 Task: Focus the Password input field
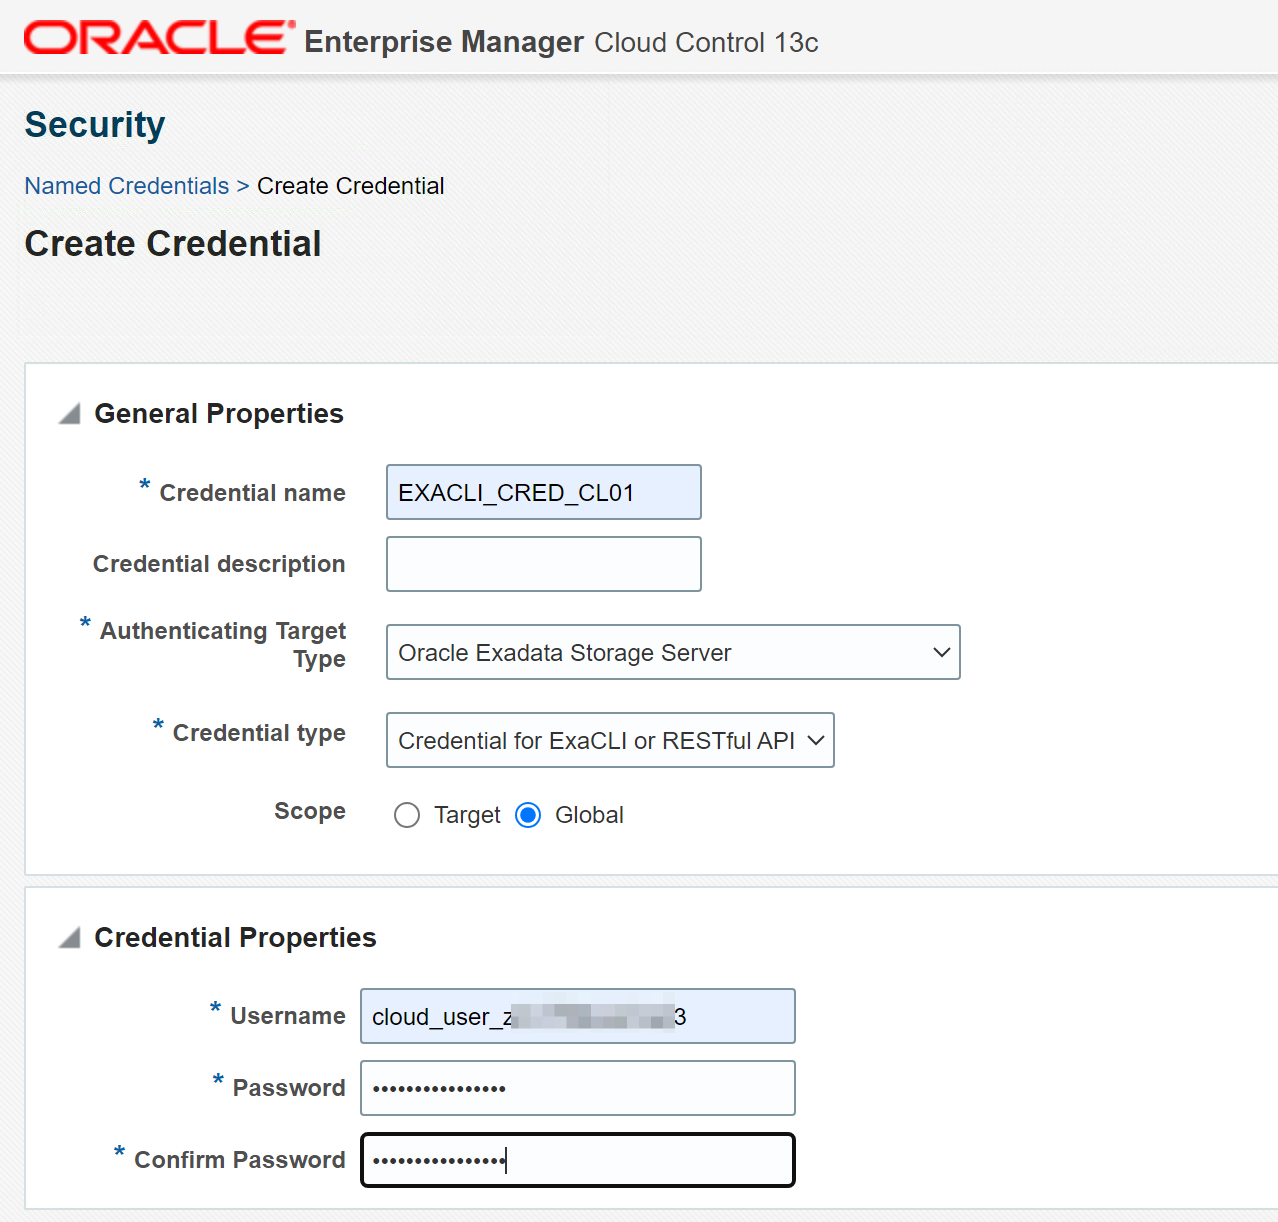577,1088
